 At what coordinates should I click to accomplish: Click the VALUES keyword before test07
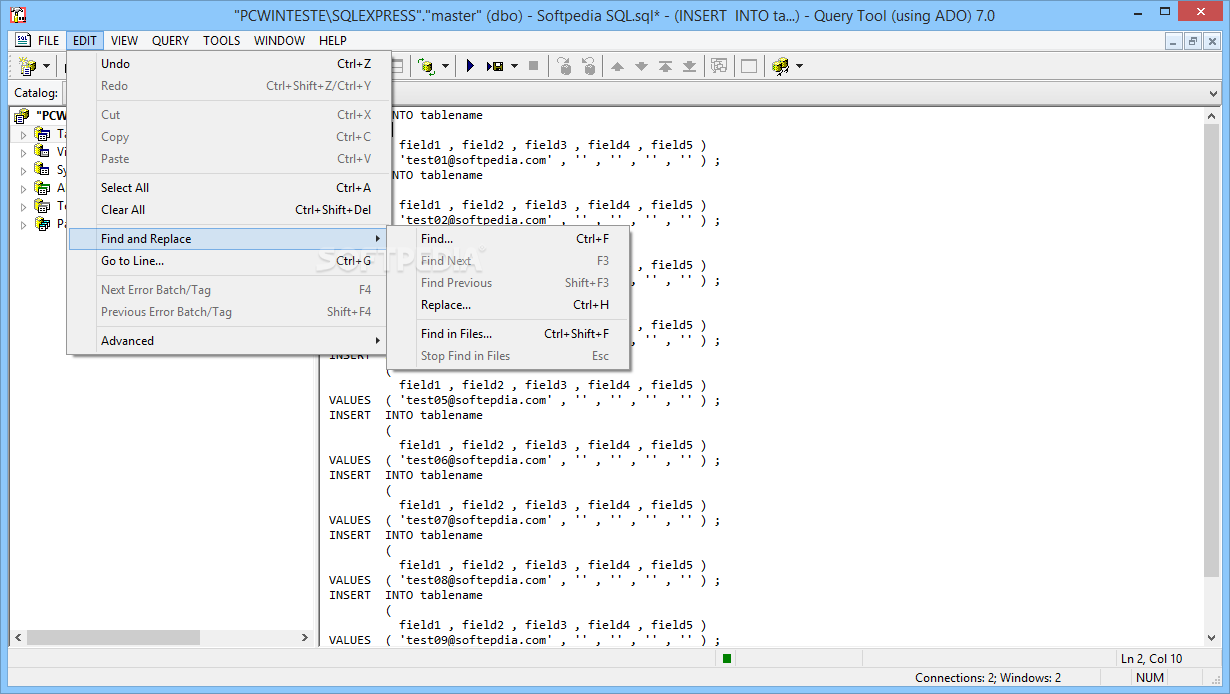[350, 520]
